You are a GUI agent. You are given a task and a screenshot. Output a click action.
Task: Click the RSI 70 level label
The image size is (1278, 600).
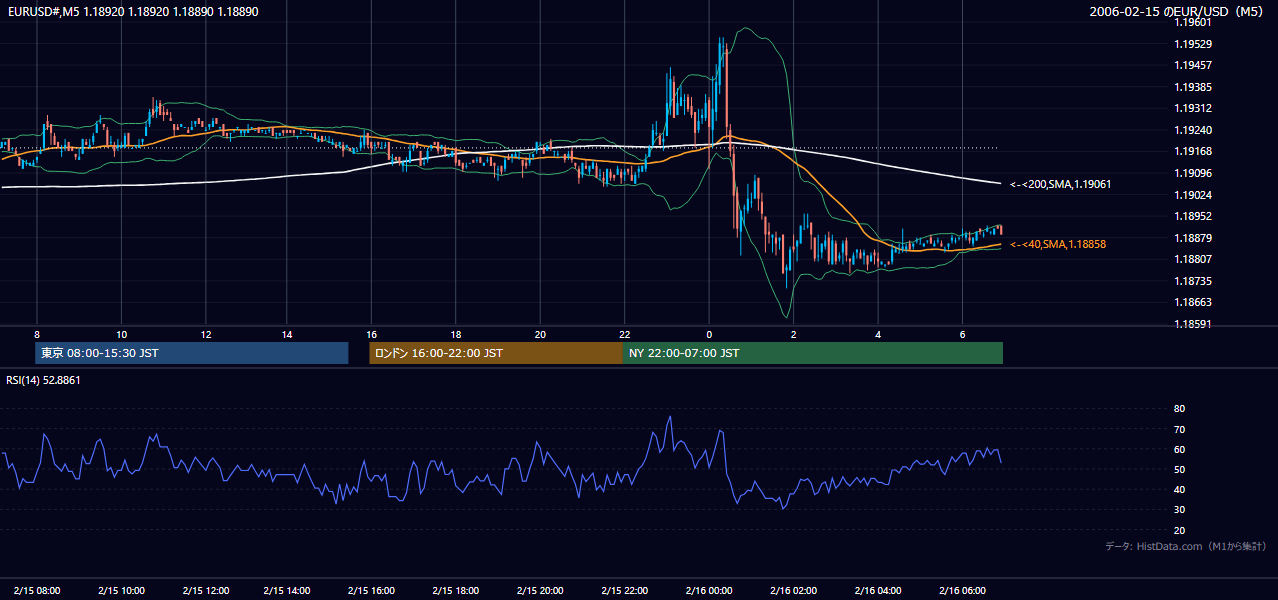point(1179,429)
